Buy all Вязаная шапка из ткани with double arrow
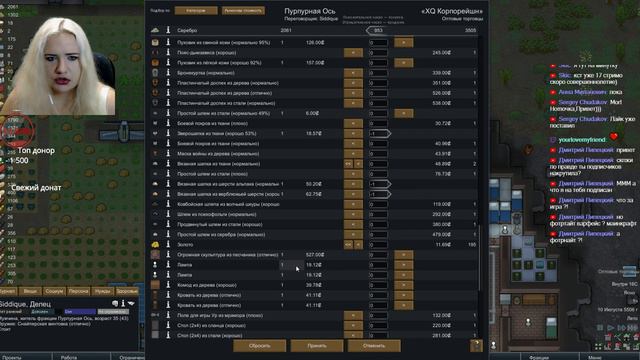The height and width of the screenshot is (360, 640). [x=348, y=164]
